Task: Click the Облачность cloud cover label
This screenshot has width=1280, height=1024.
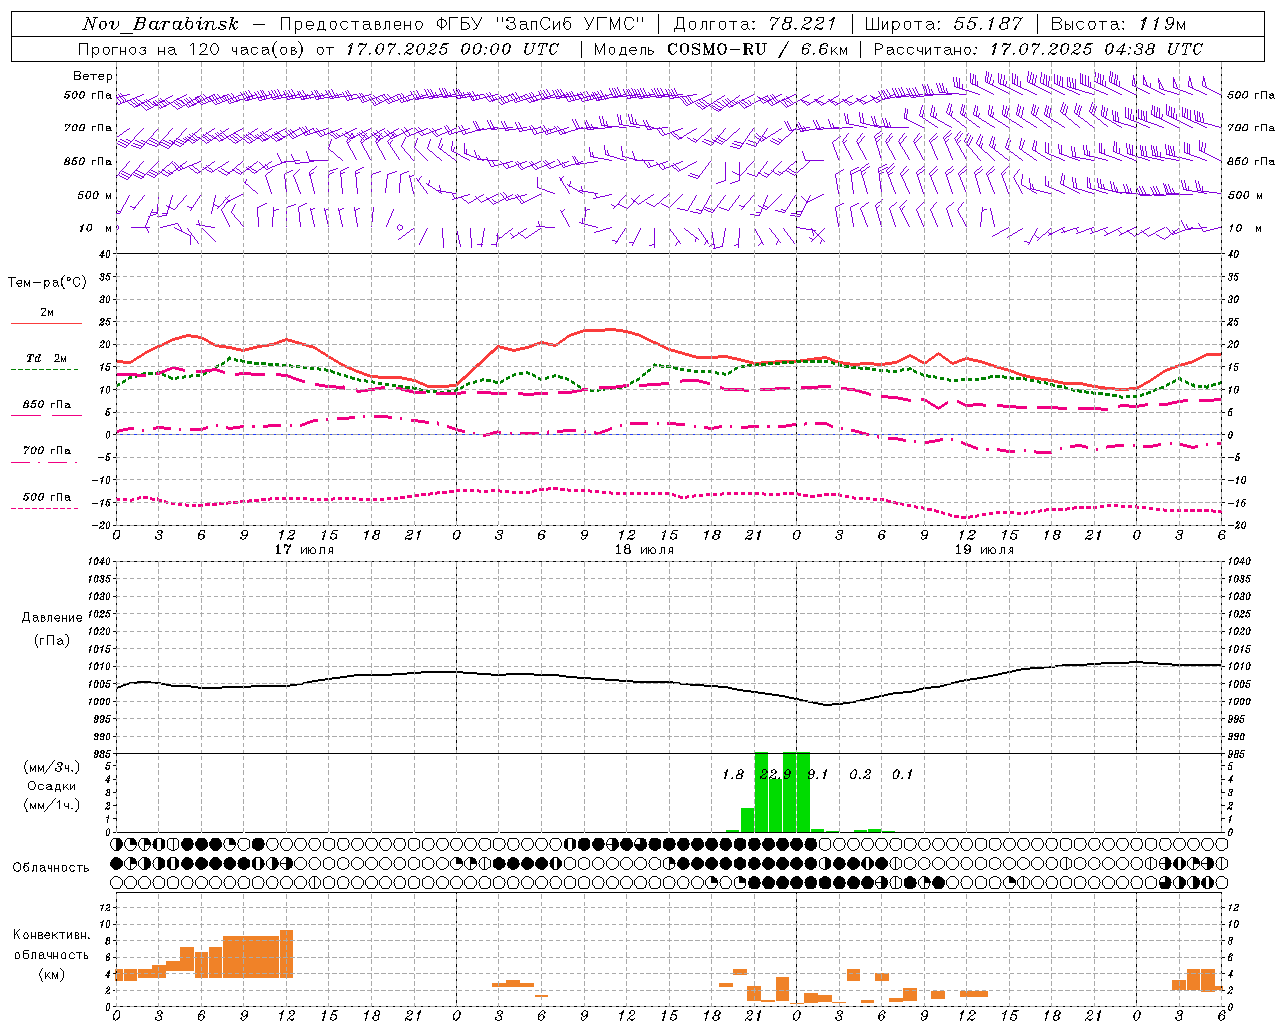Action: pos(51,867)
